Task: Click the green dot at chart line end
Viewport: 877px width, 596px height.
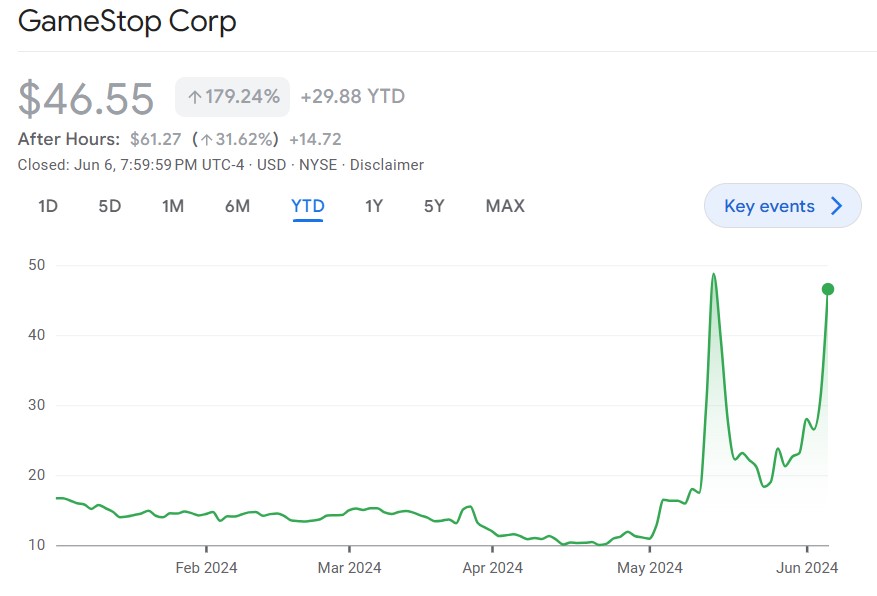Action: pyautogui.click(x=828, y=289)
